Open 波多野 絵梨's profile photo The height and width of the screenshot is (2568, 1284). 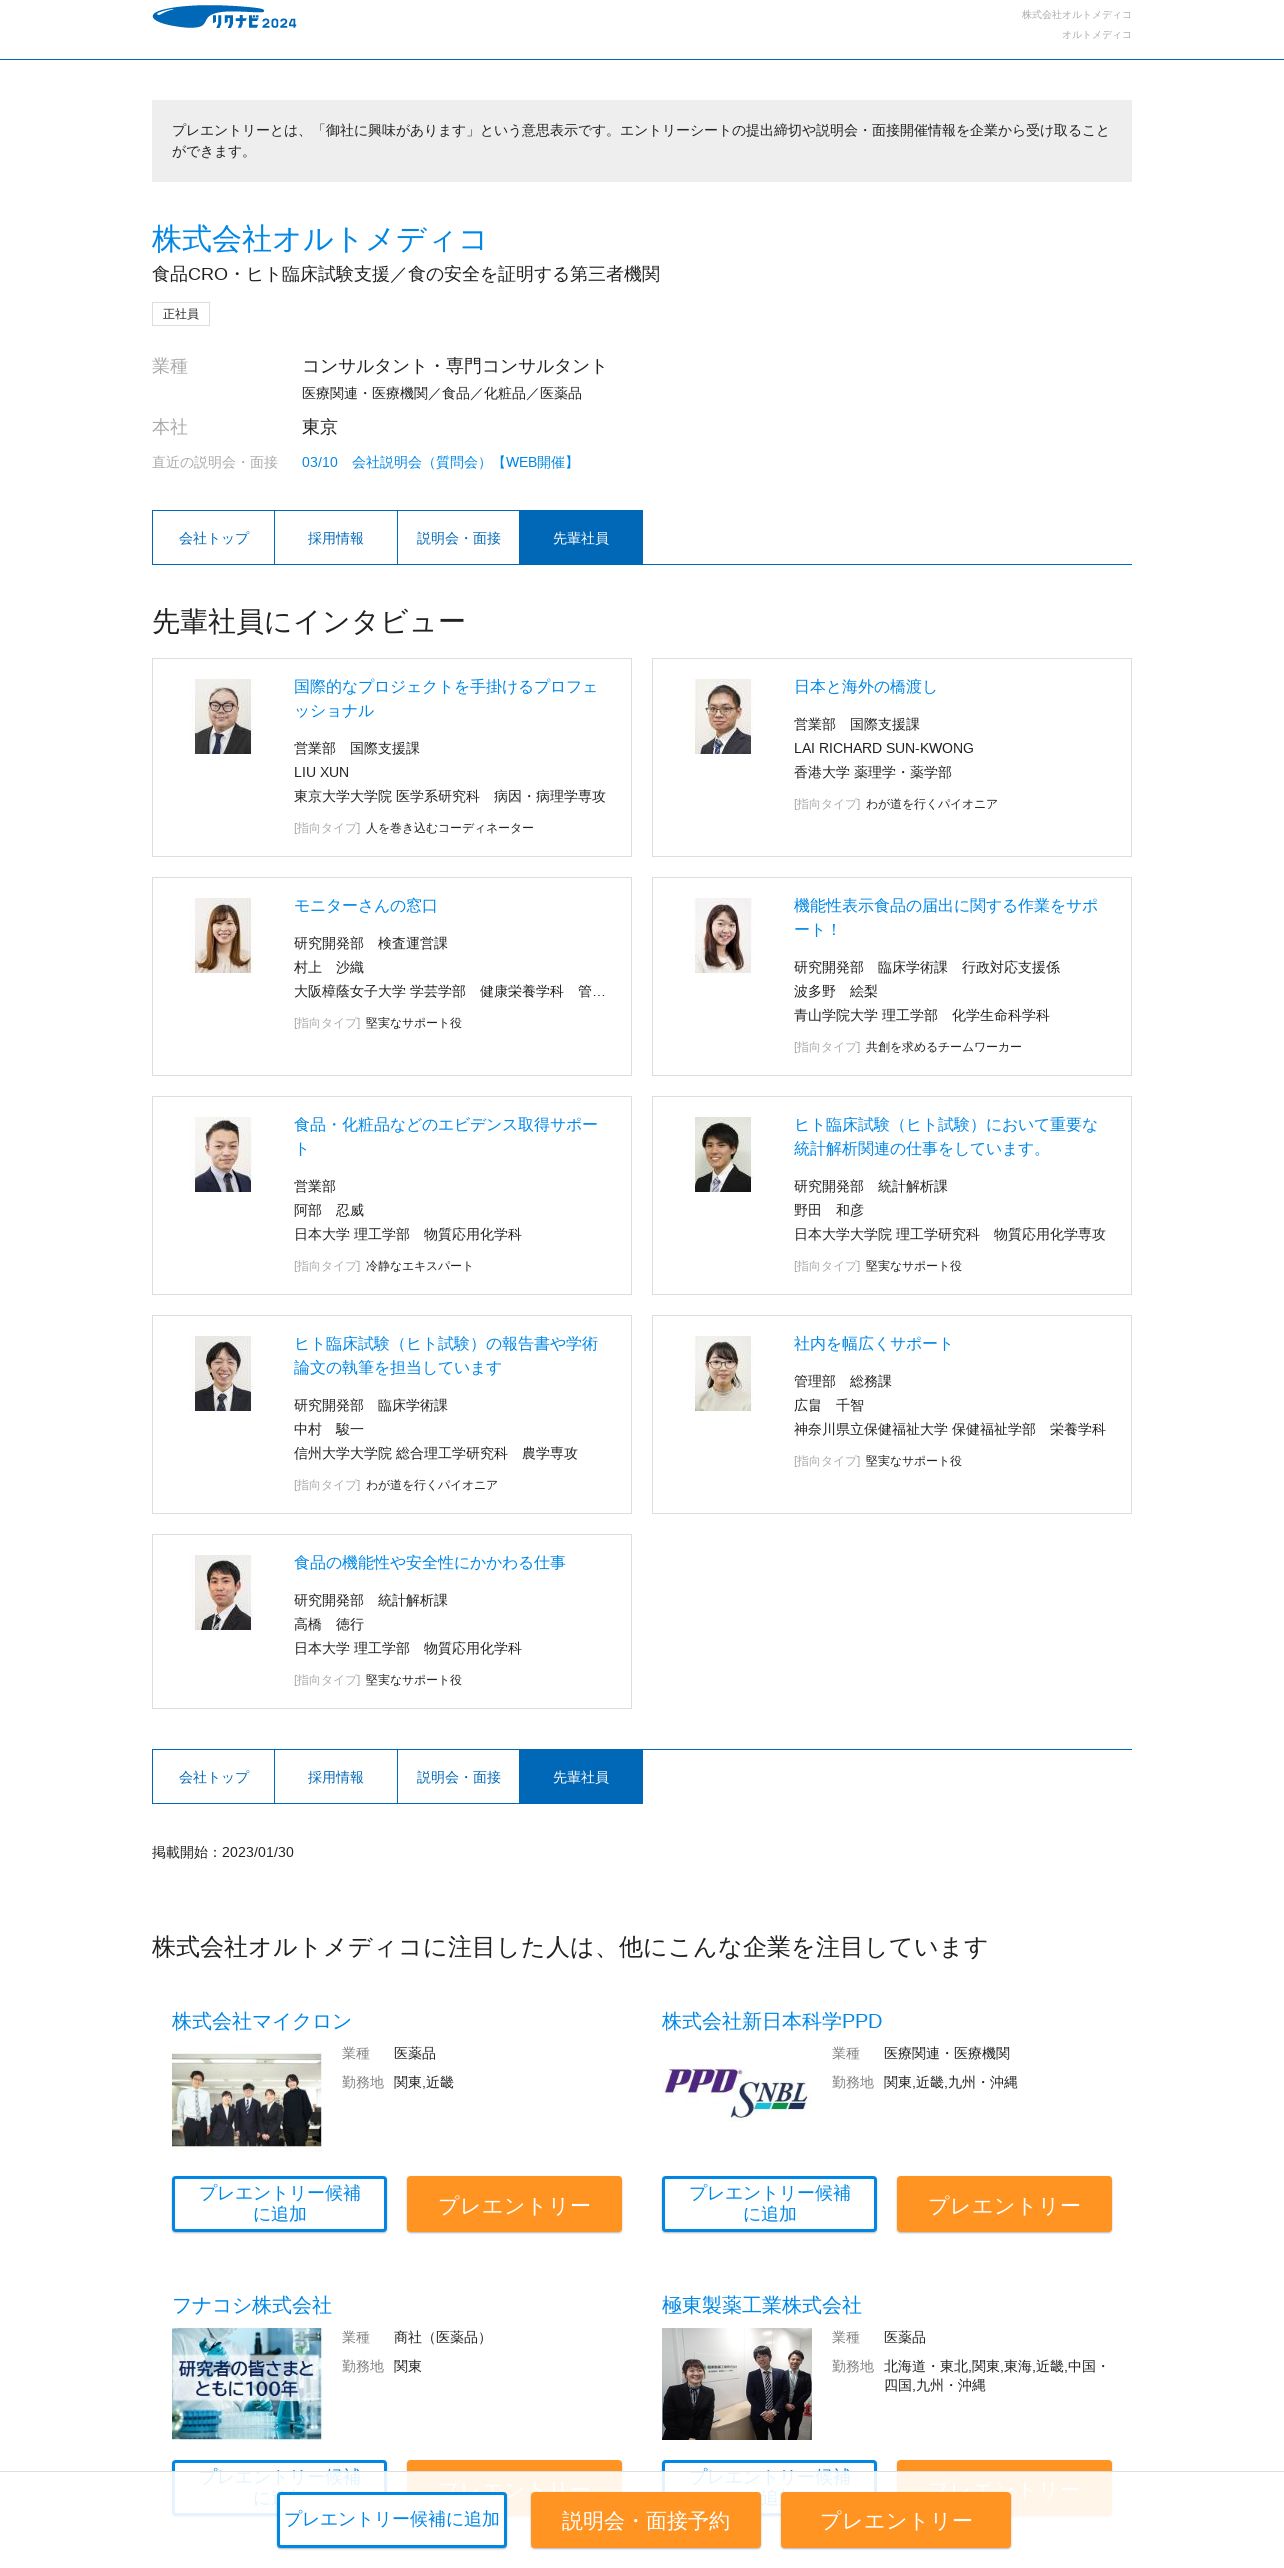[723, 935]
